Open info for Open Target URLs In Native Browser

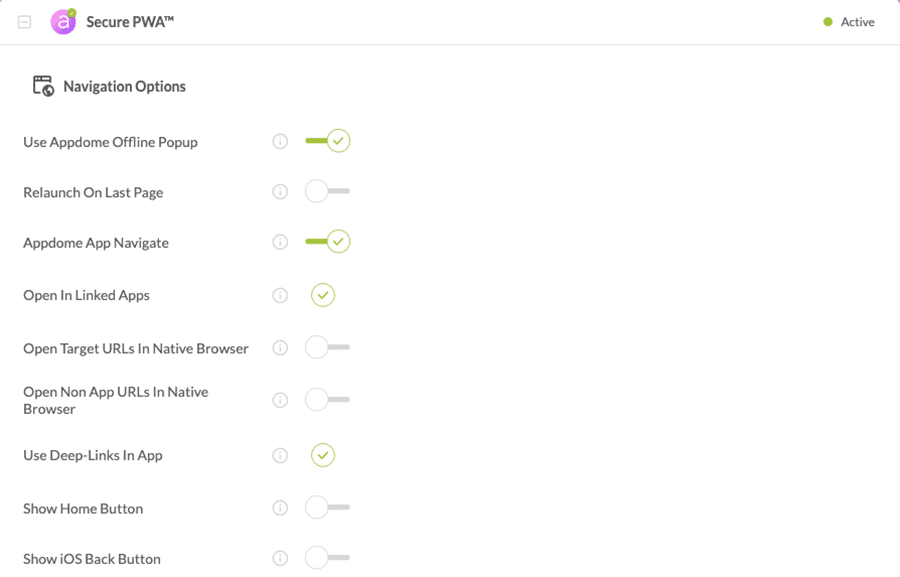[280, 348]
